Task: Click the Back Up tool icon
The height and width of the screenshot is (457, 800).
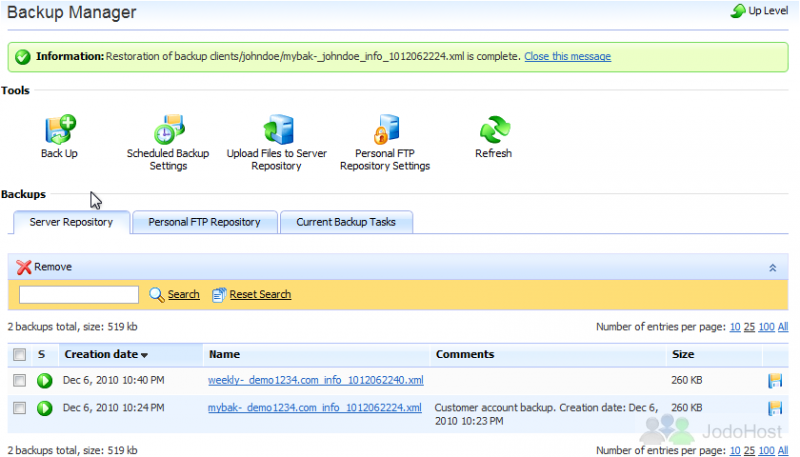Action: (59, 130)
